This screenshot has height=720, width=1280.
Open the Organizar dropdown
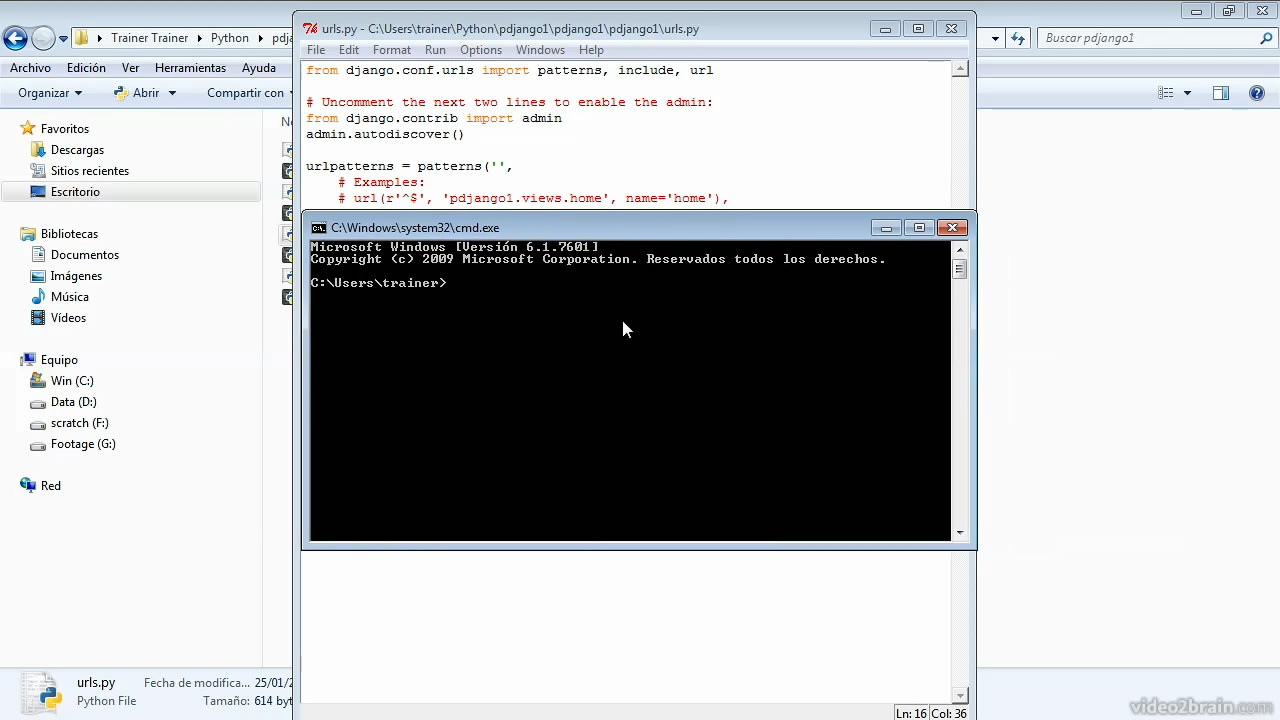[x=50, y=93]
